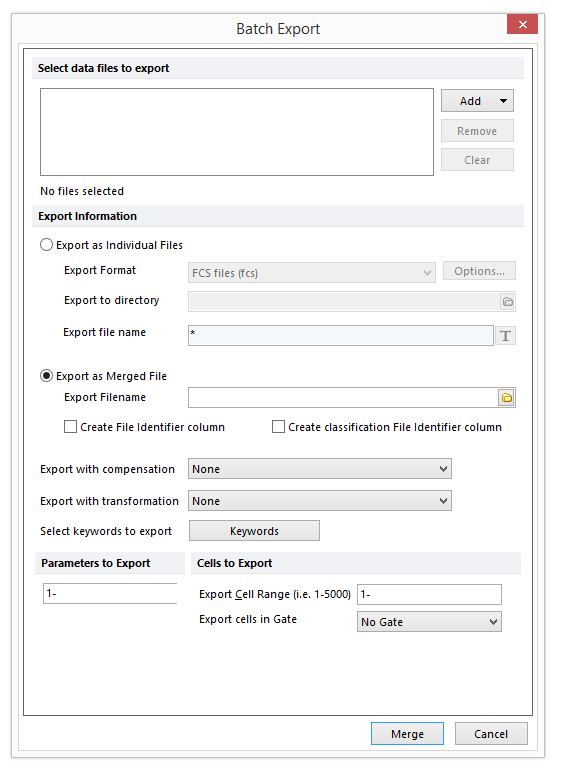The height and width of the screenshot is (773, 561).
Task: Expand Export with transformation dropdown
Action: 320,501
